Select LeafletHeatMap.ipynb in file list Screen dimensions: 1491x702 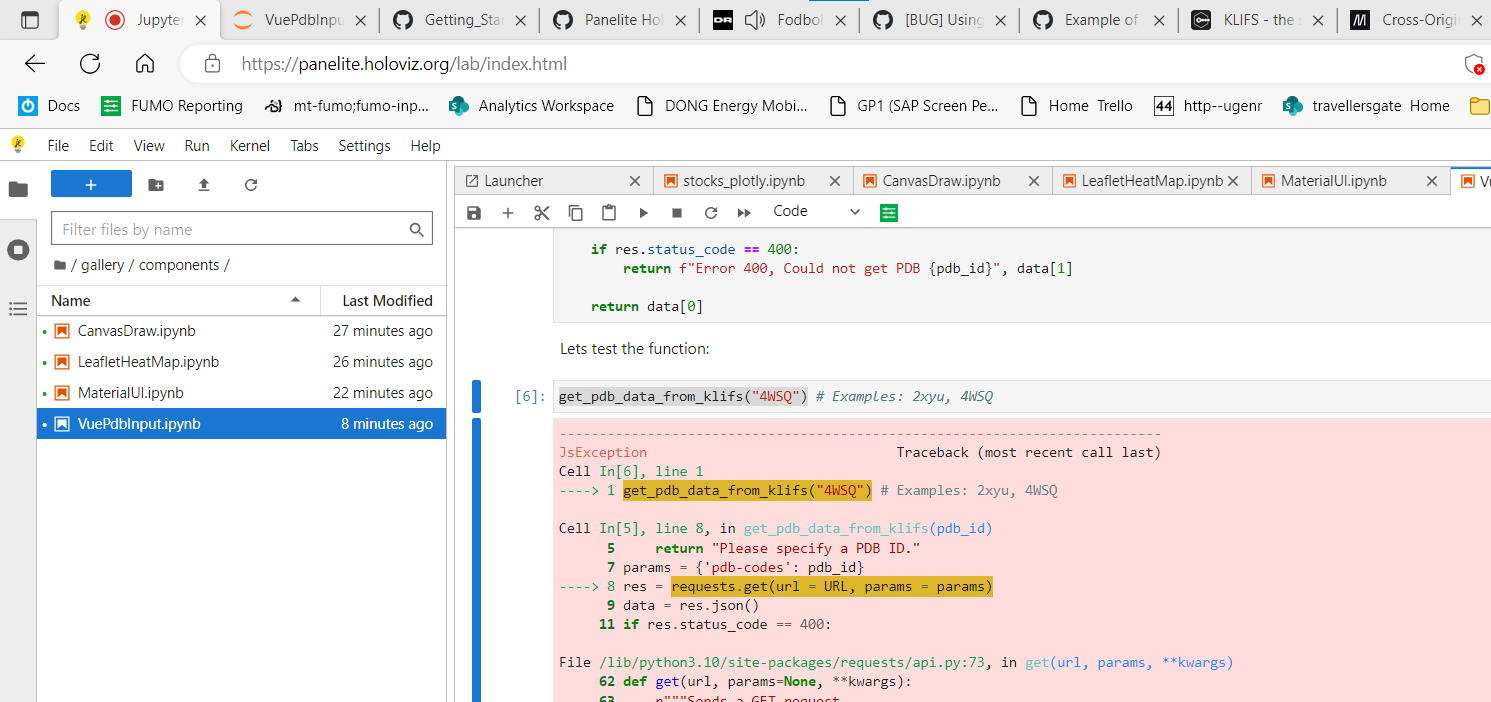(x=241, y=362)
